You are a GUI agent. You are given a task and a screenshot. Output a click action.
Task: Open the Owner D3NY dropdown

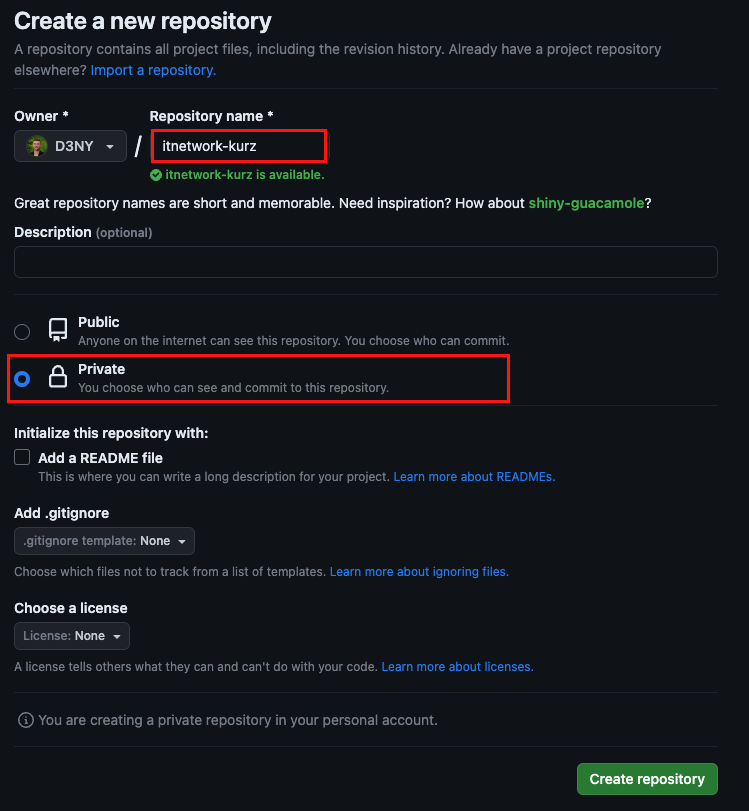point(70,146)
